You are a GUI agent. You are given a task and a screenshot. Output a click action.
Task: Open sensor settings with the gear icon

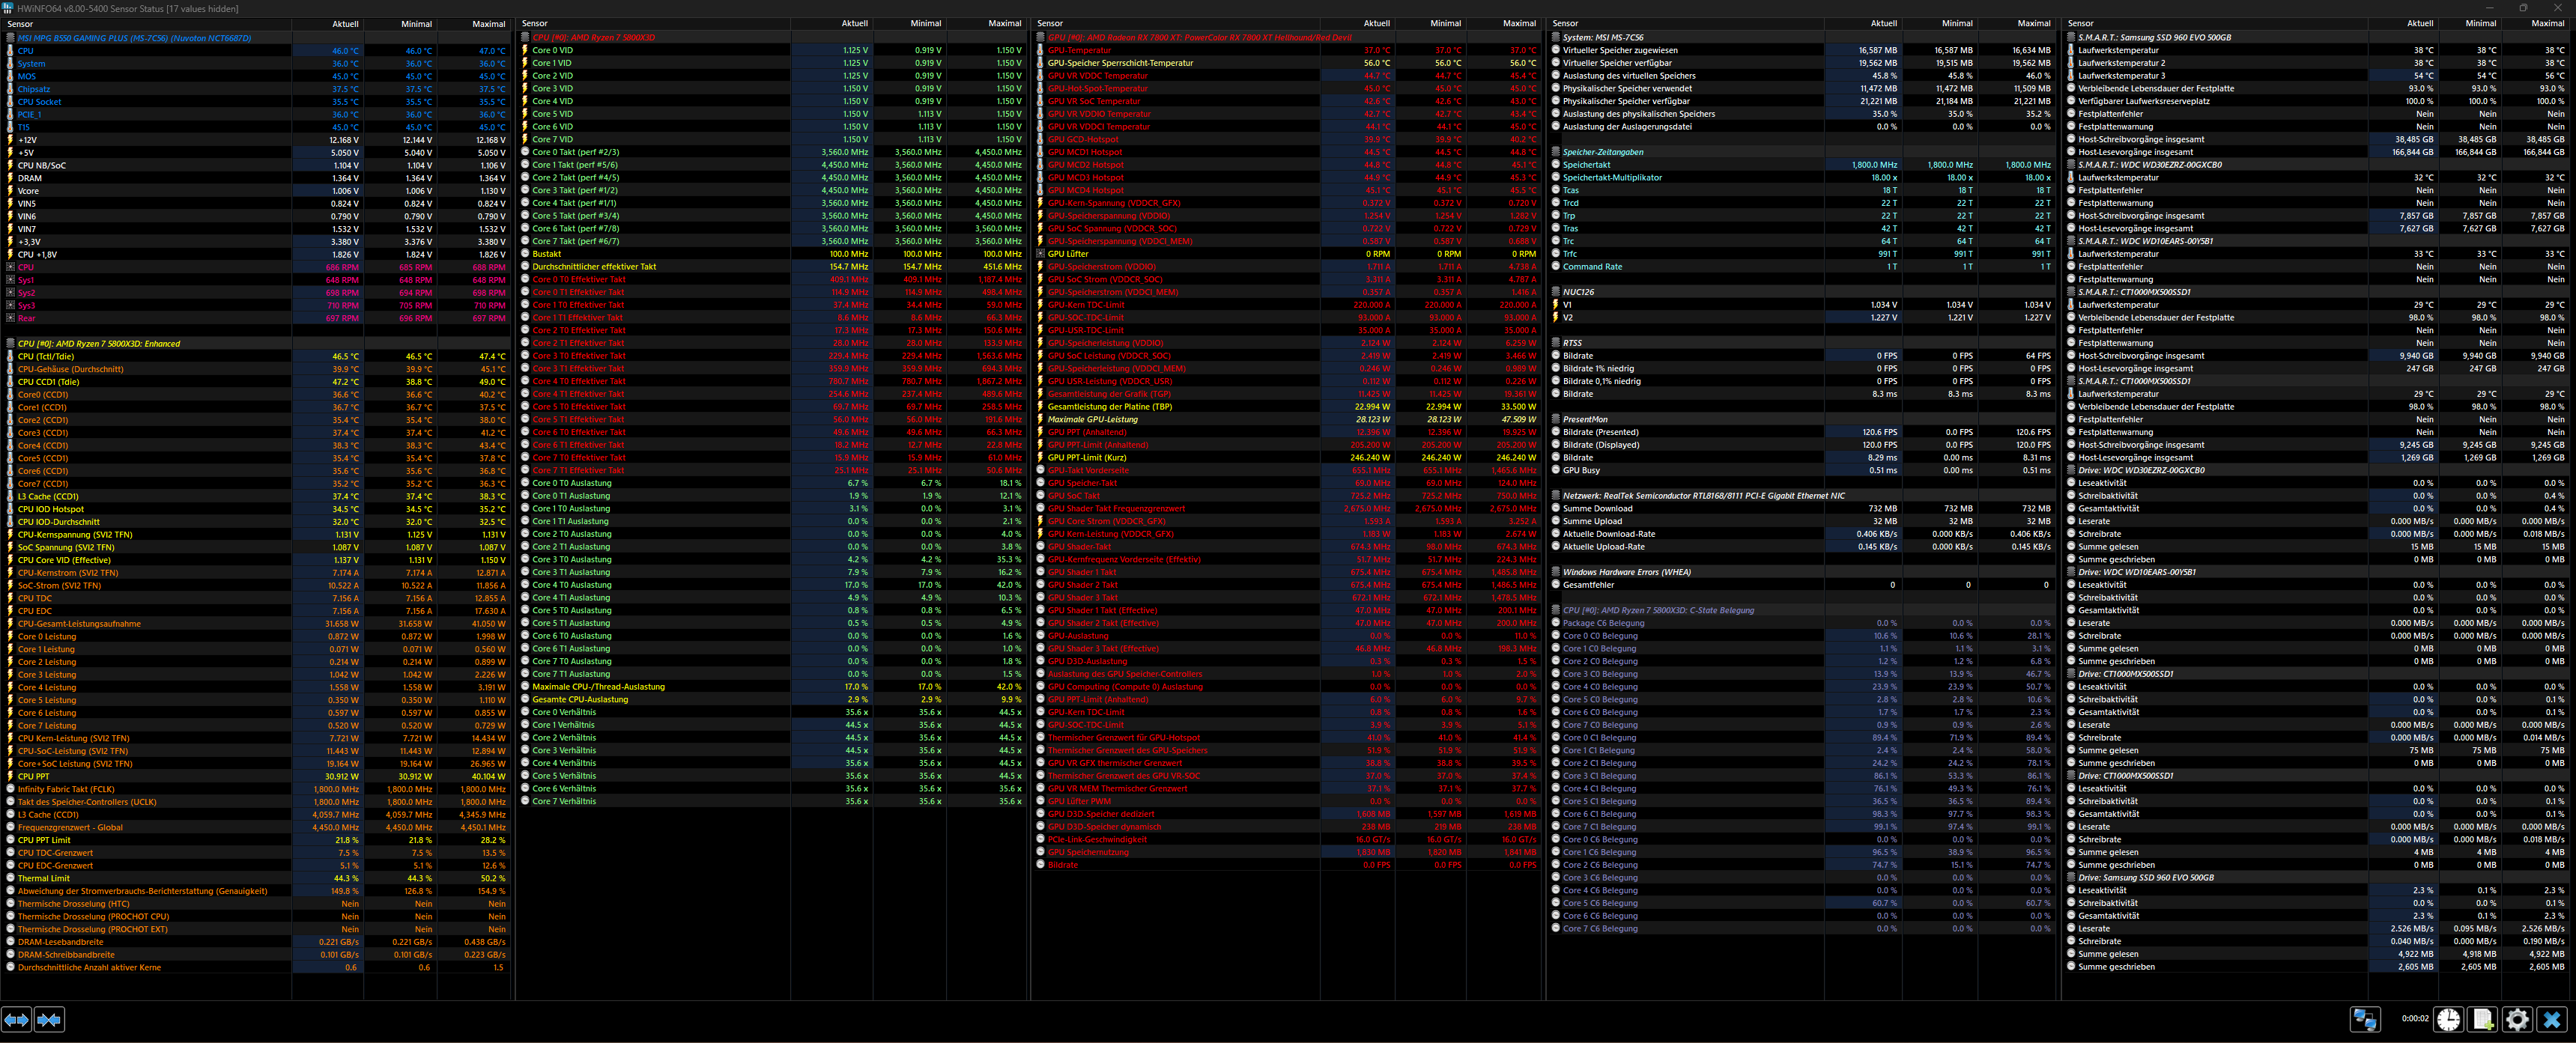coord(2517,1019)
